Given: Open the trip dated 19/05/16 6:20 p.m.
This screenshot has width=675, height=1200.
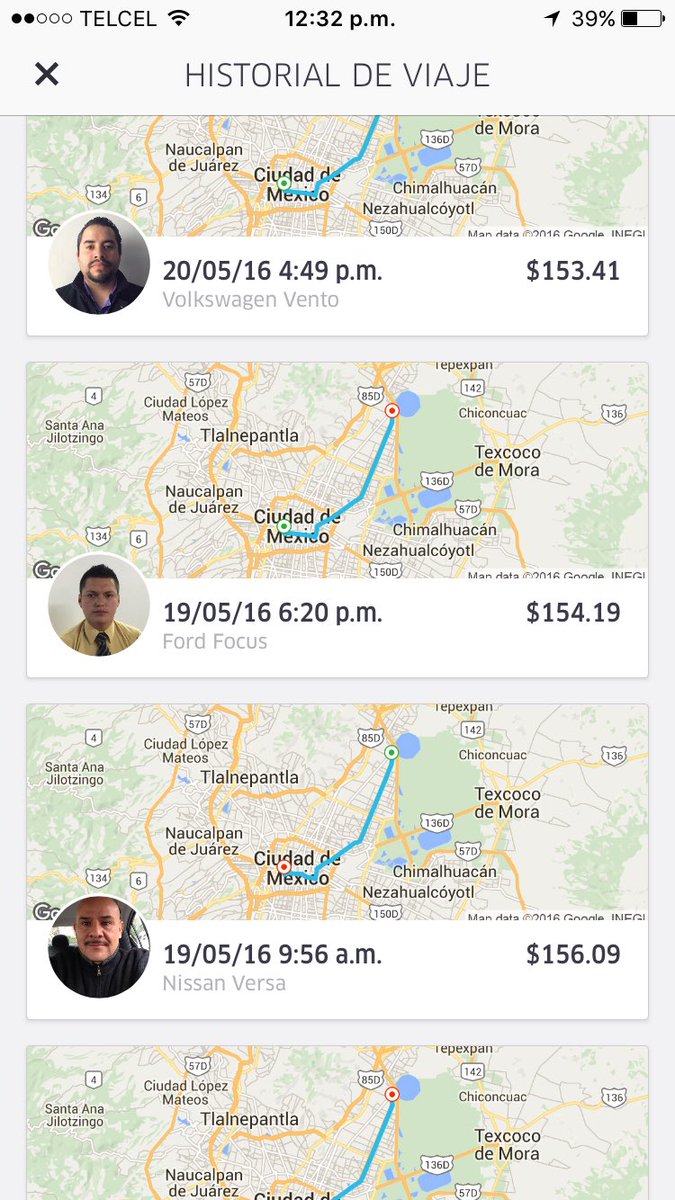Looking at the screenshot, I should coord(337,520).
